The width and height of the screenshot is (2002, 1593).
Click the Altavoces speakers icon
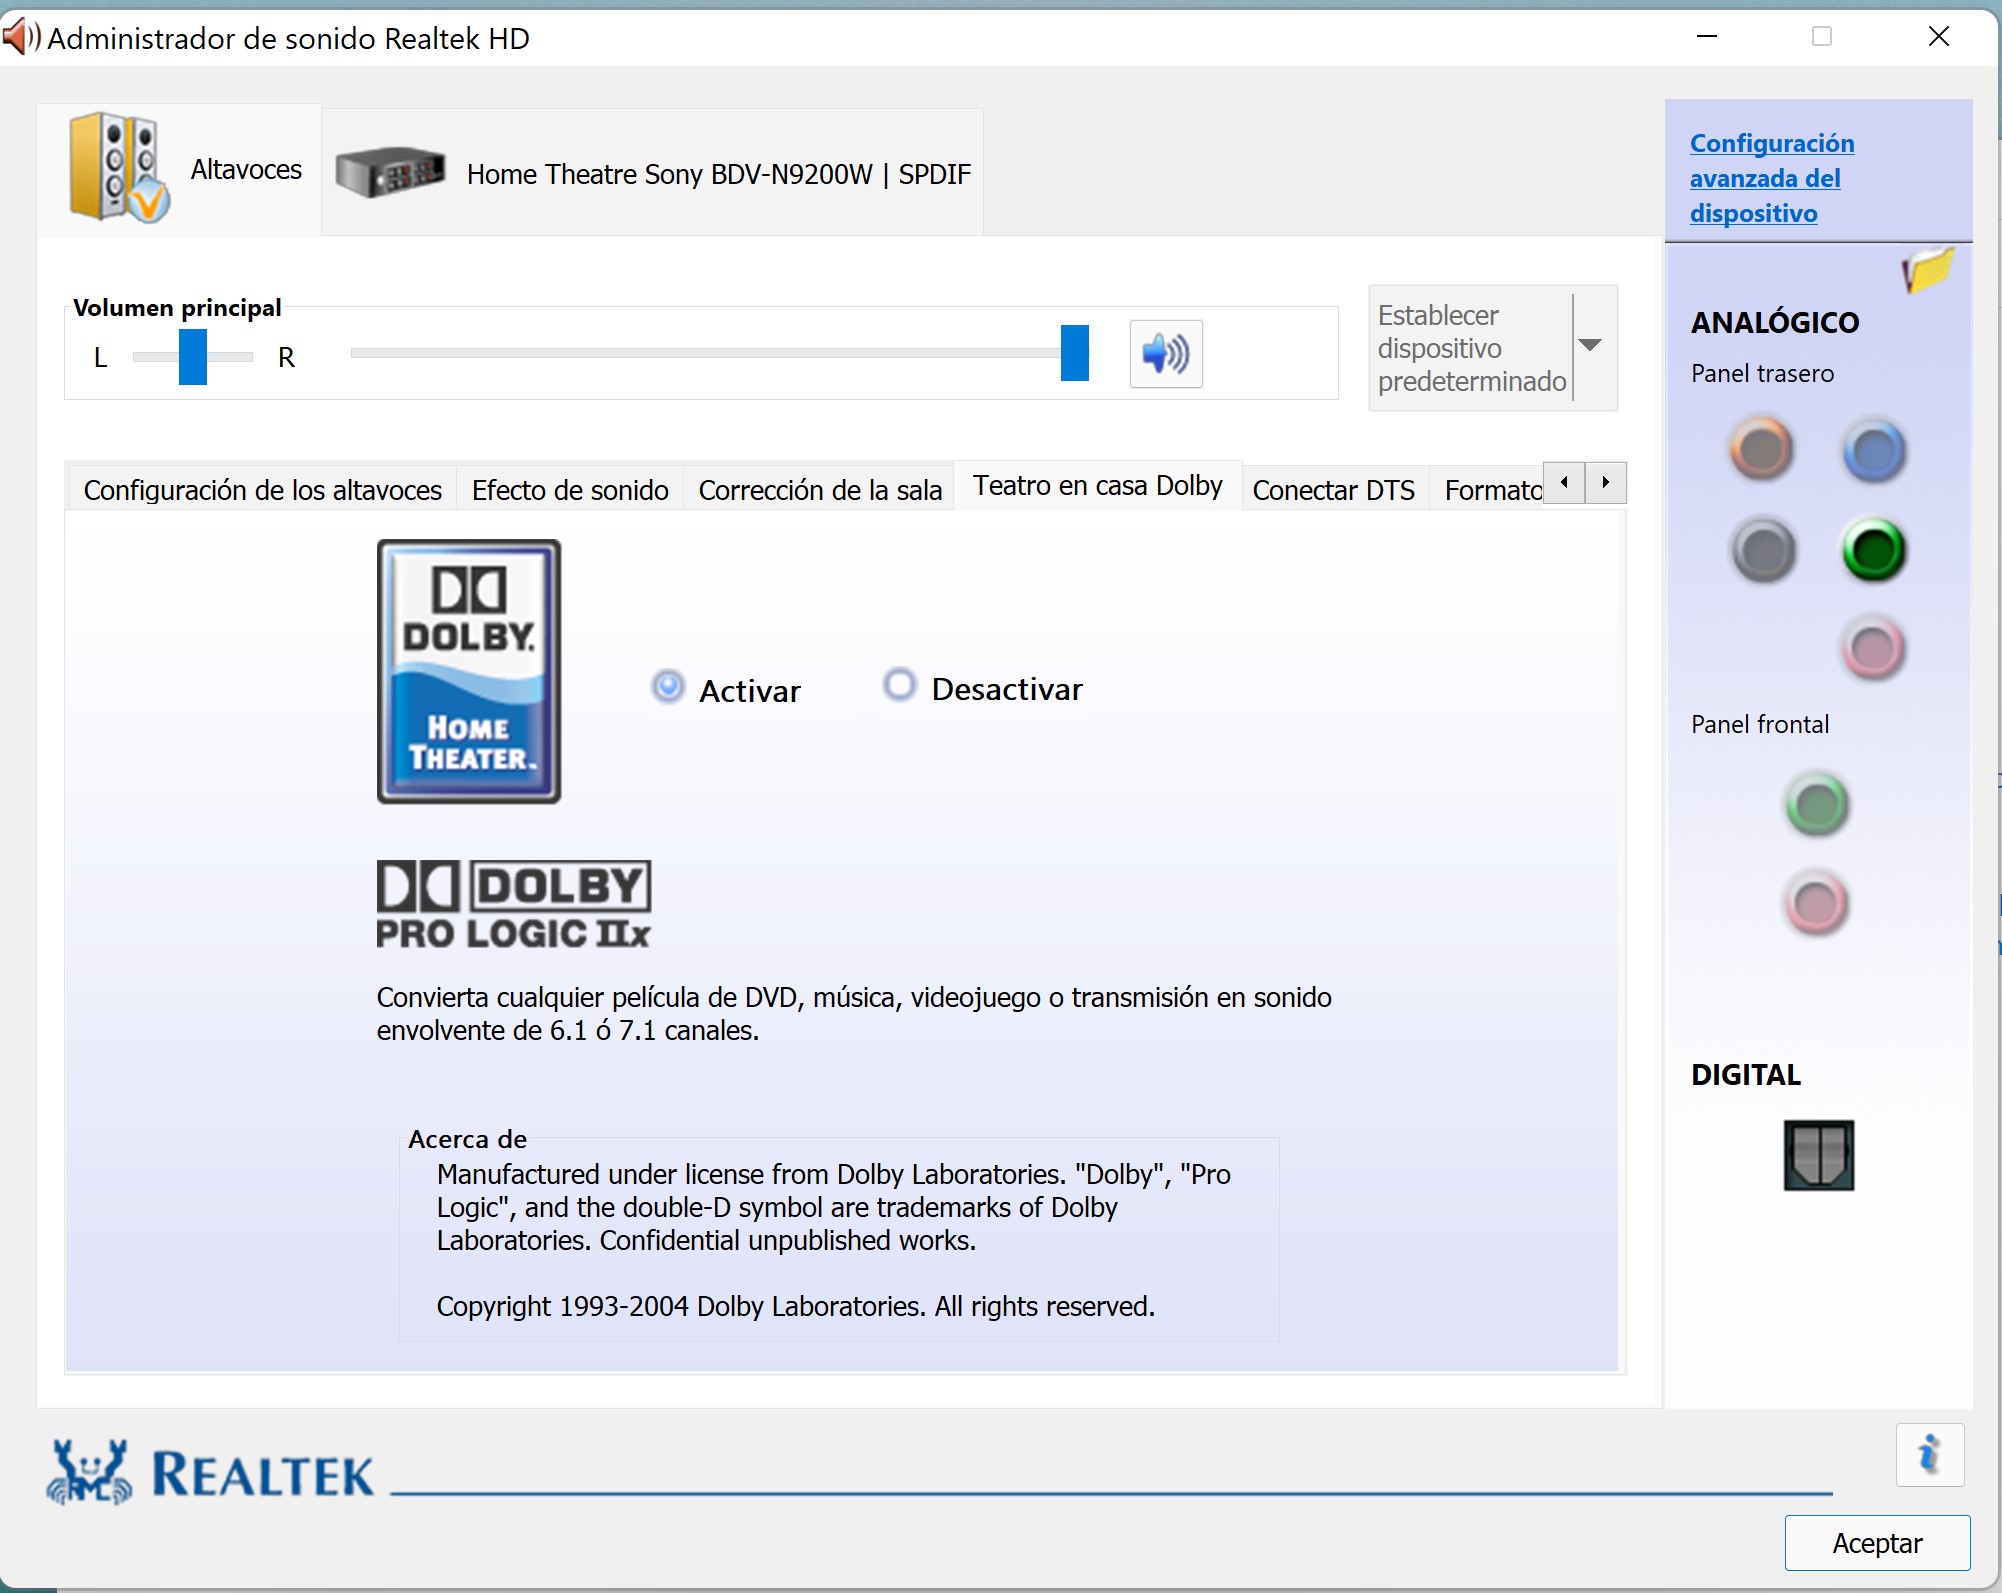[118, 167]
